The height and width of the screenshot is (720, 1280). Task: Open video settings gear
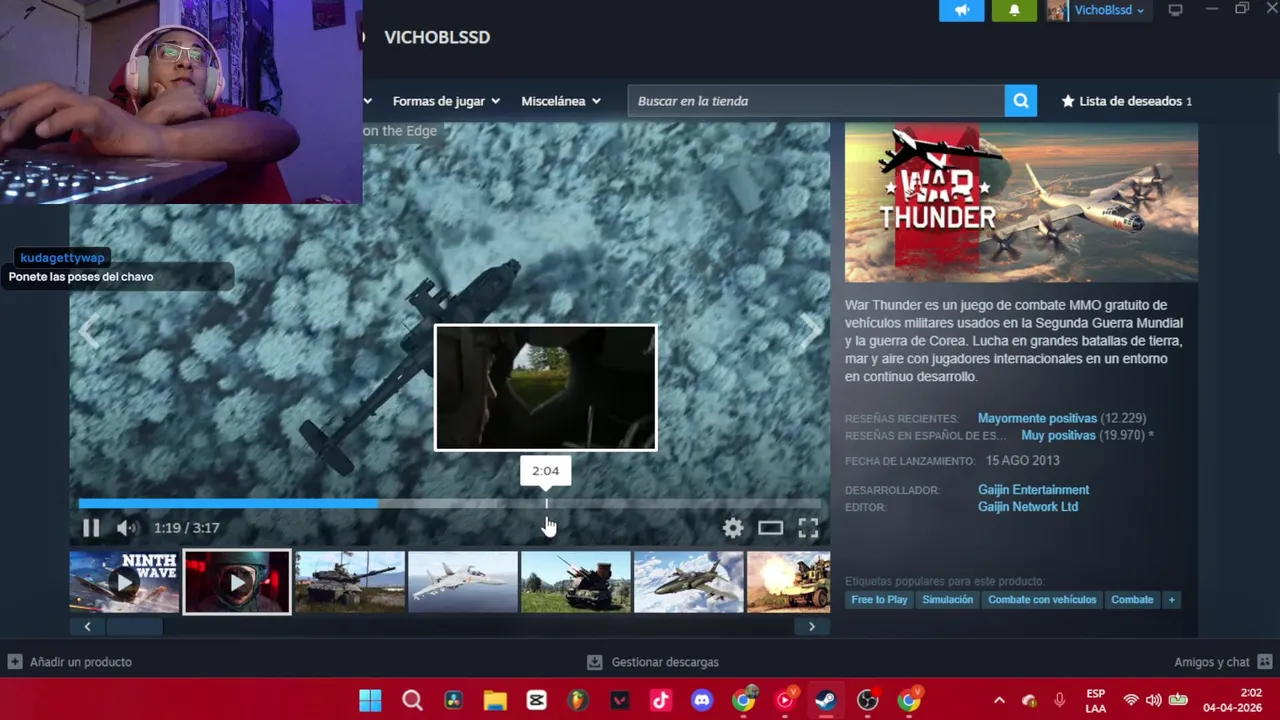point(733,528)
